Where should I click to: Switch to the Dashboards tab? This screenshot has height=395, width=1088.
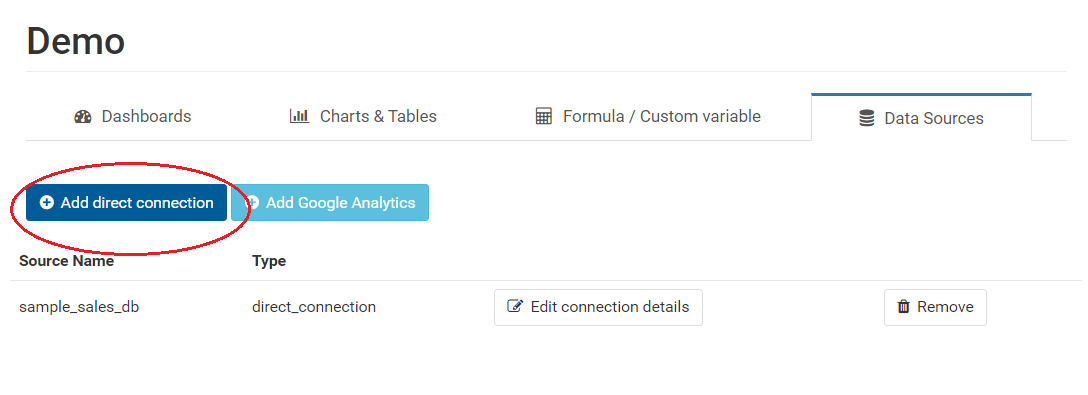(133, 117)
